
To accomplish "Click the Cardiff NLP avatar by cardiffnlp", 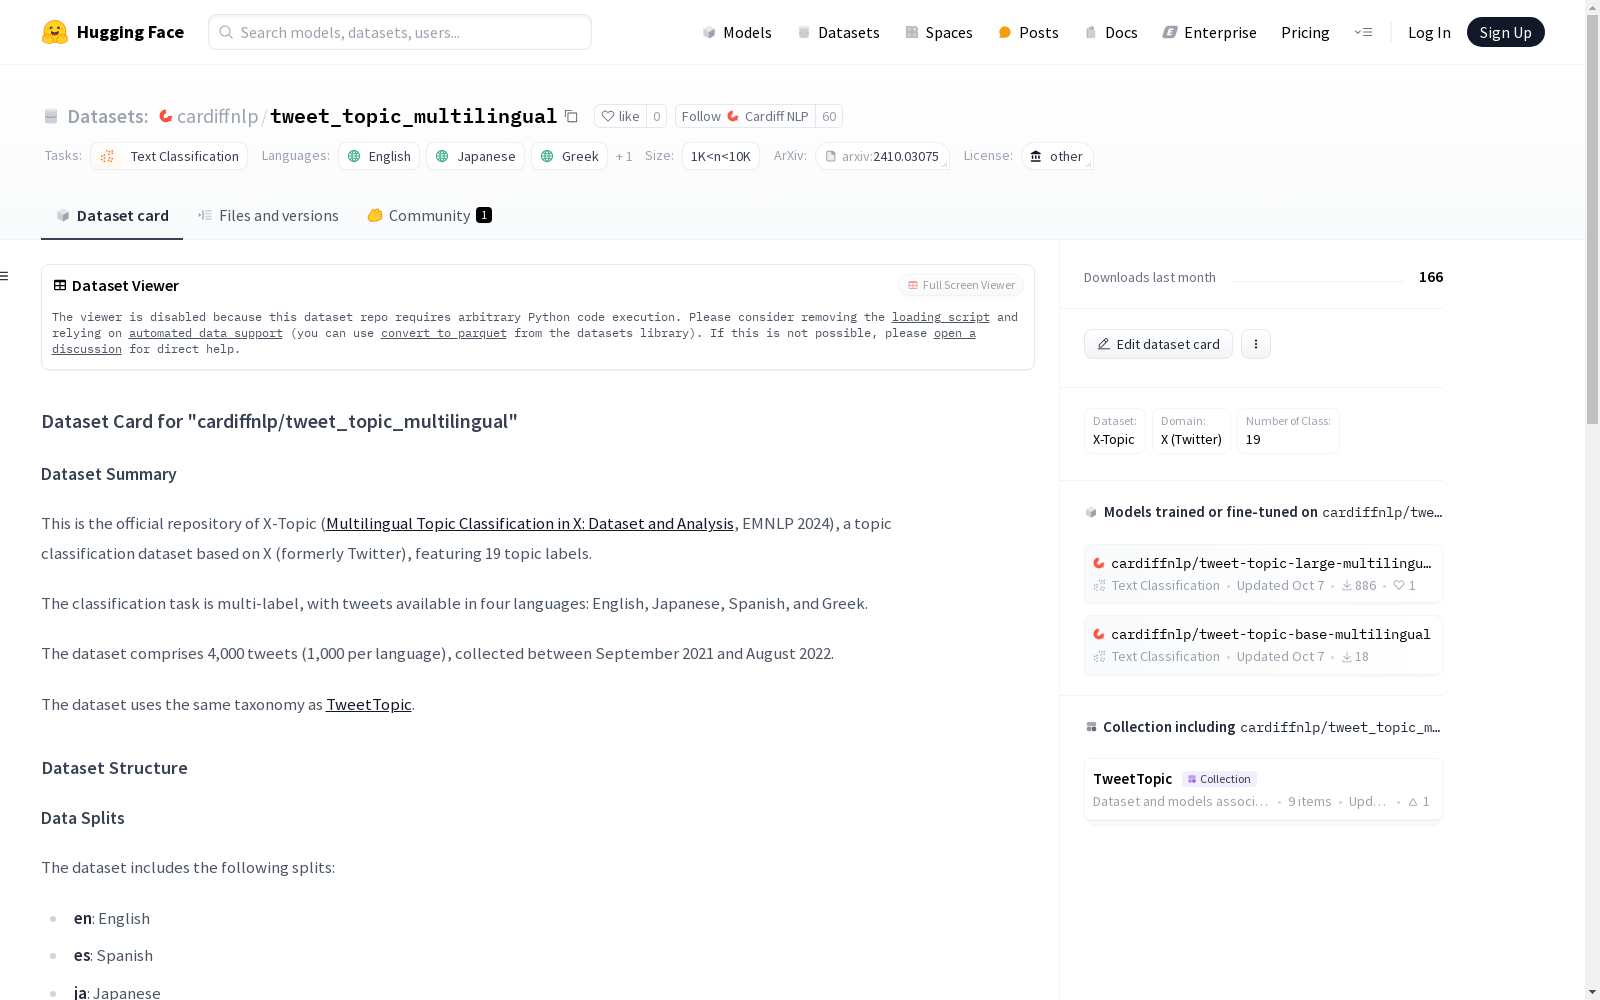I will click(166, 116).
